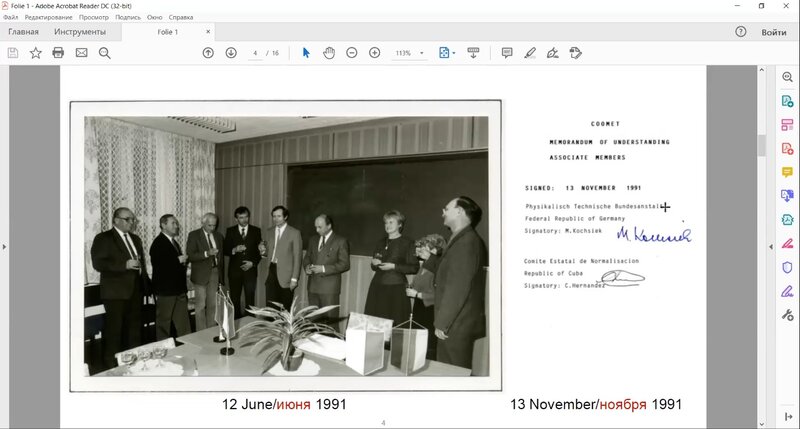This screenshot has width=800, height=429.
Task: Go to next page arrow
Action: [x=231, y=53]
